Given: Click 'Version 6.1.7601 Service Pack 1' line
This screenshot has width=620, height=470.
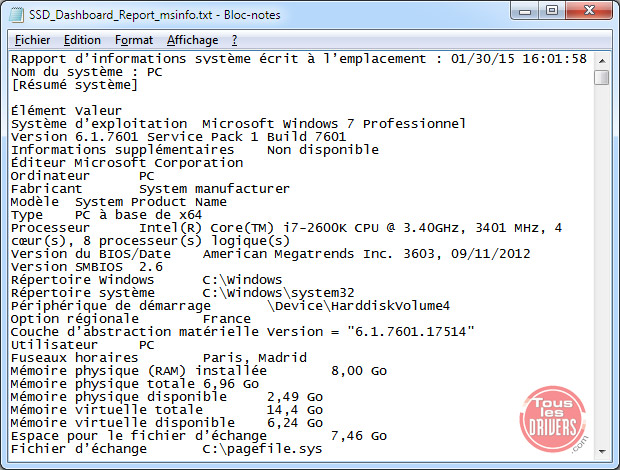Looking at the screenshot, I should click(x=178, y=137).
